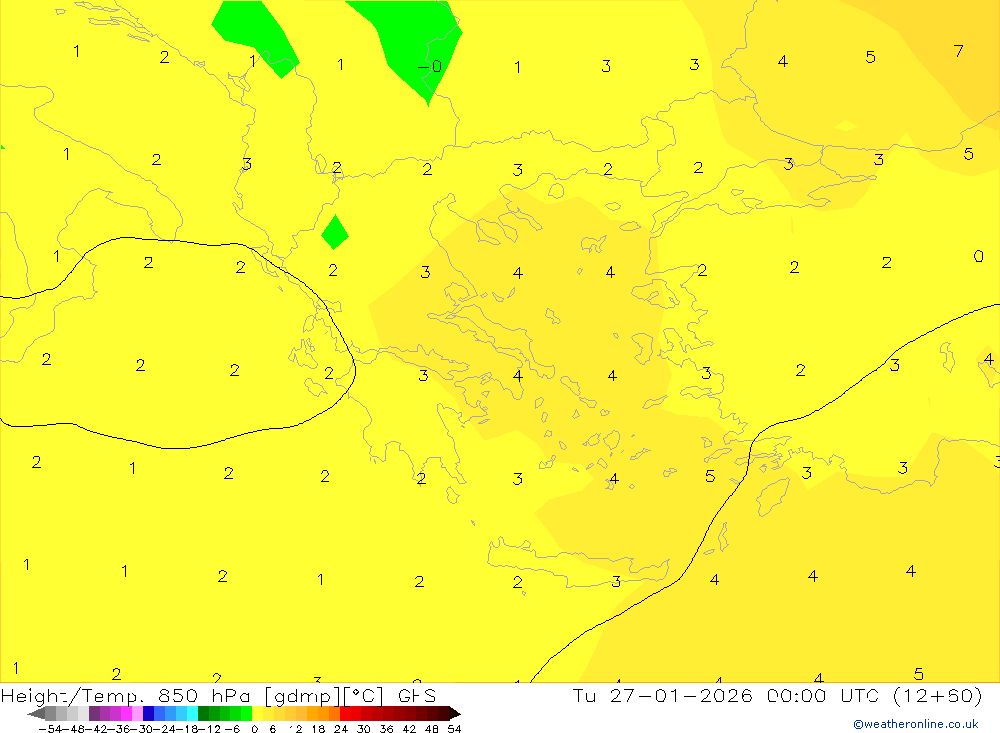Image resolution: width=1000 pixels, height=733 pixels.
Task: Click the 42 label on the color scale
Action: [x=409, y=729]
